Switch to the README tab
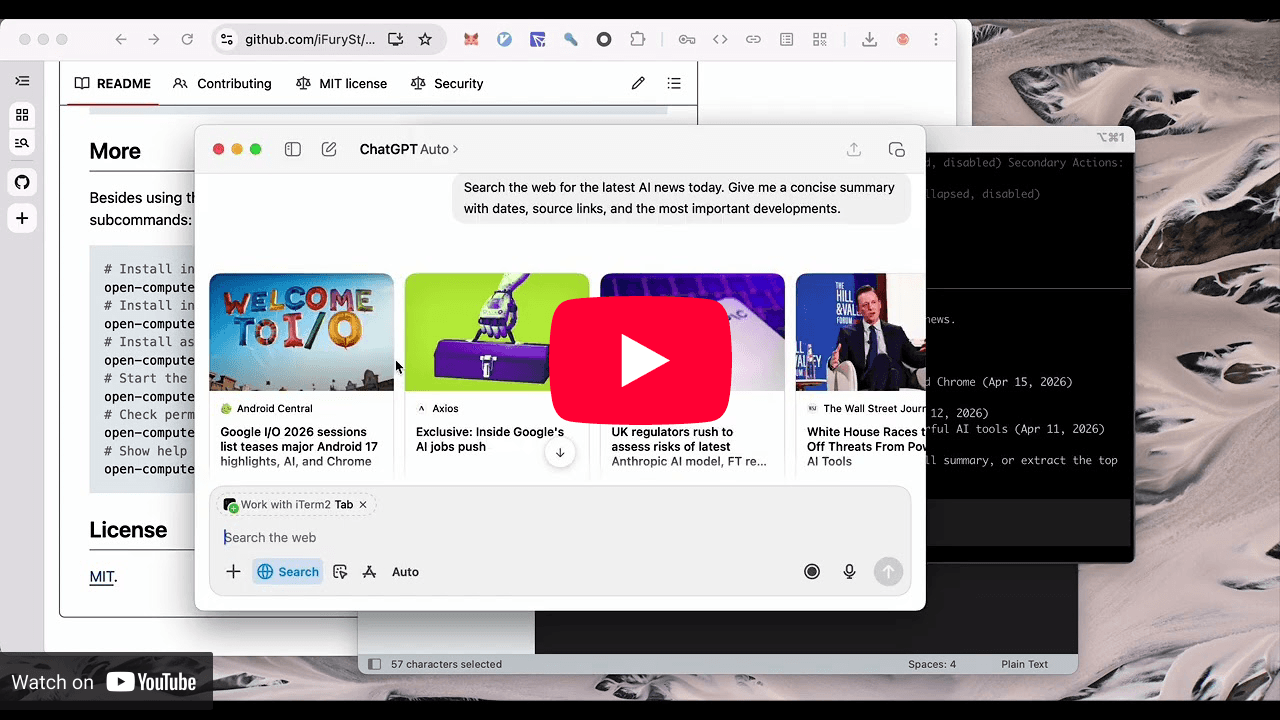This screenshot has width=1280, height=720. (113, 84)
